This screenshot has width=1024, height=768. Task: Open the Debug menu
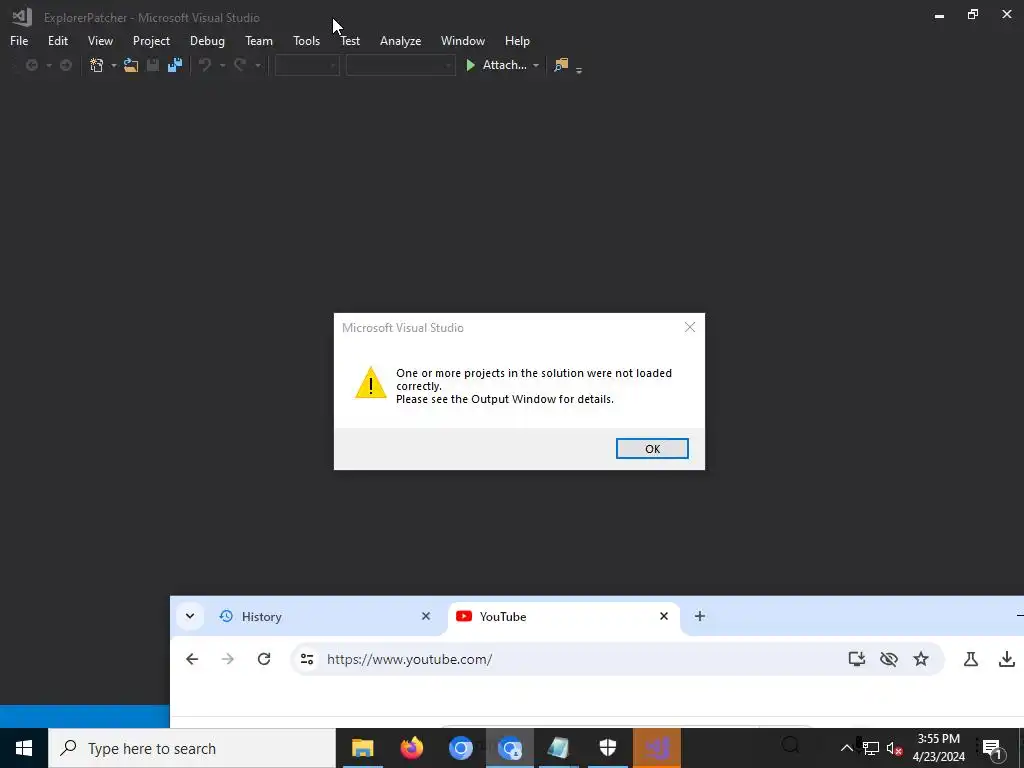(207, 40)
